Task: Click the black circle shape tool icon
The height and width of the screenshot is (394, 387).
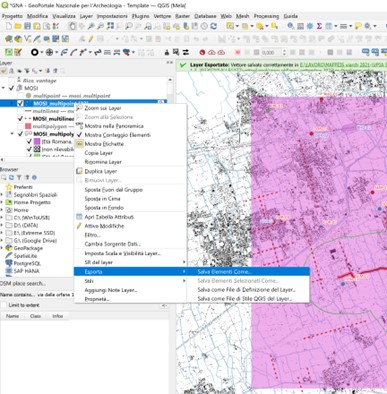Action: (35, 52)
